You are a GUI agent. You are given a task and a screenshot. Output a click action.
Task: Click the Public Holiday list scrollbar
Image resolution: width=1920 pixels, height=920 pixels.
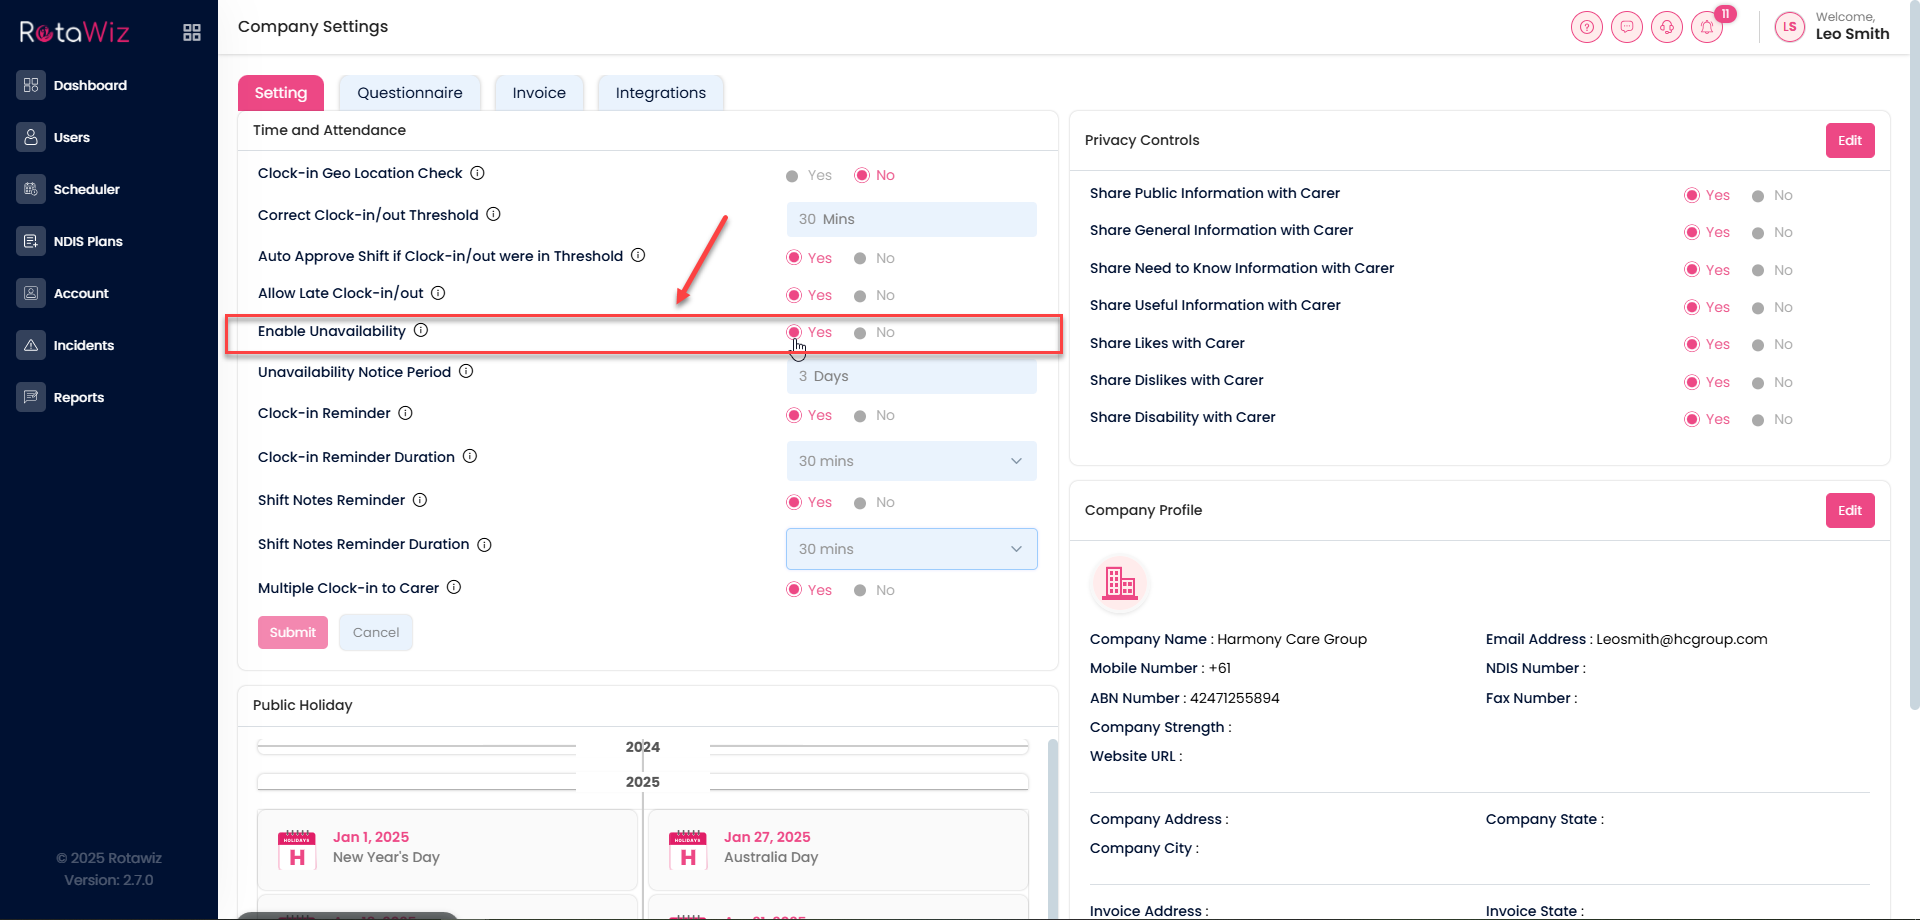tap(1052, 820)
